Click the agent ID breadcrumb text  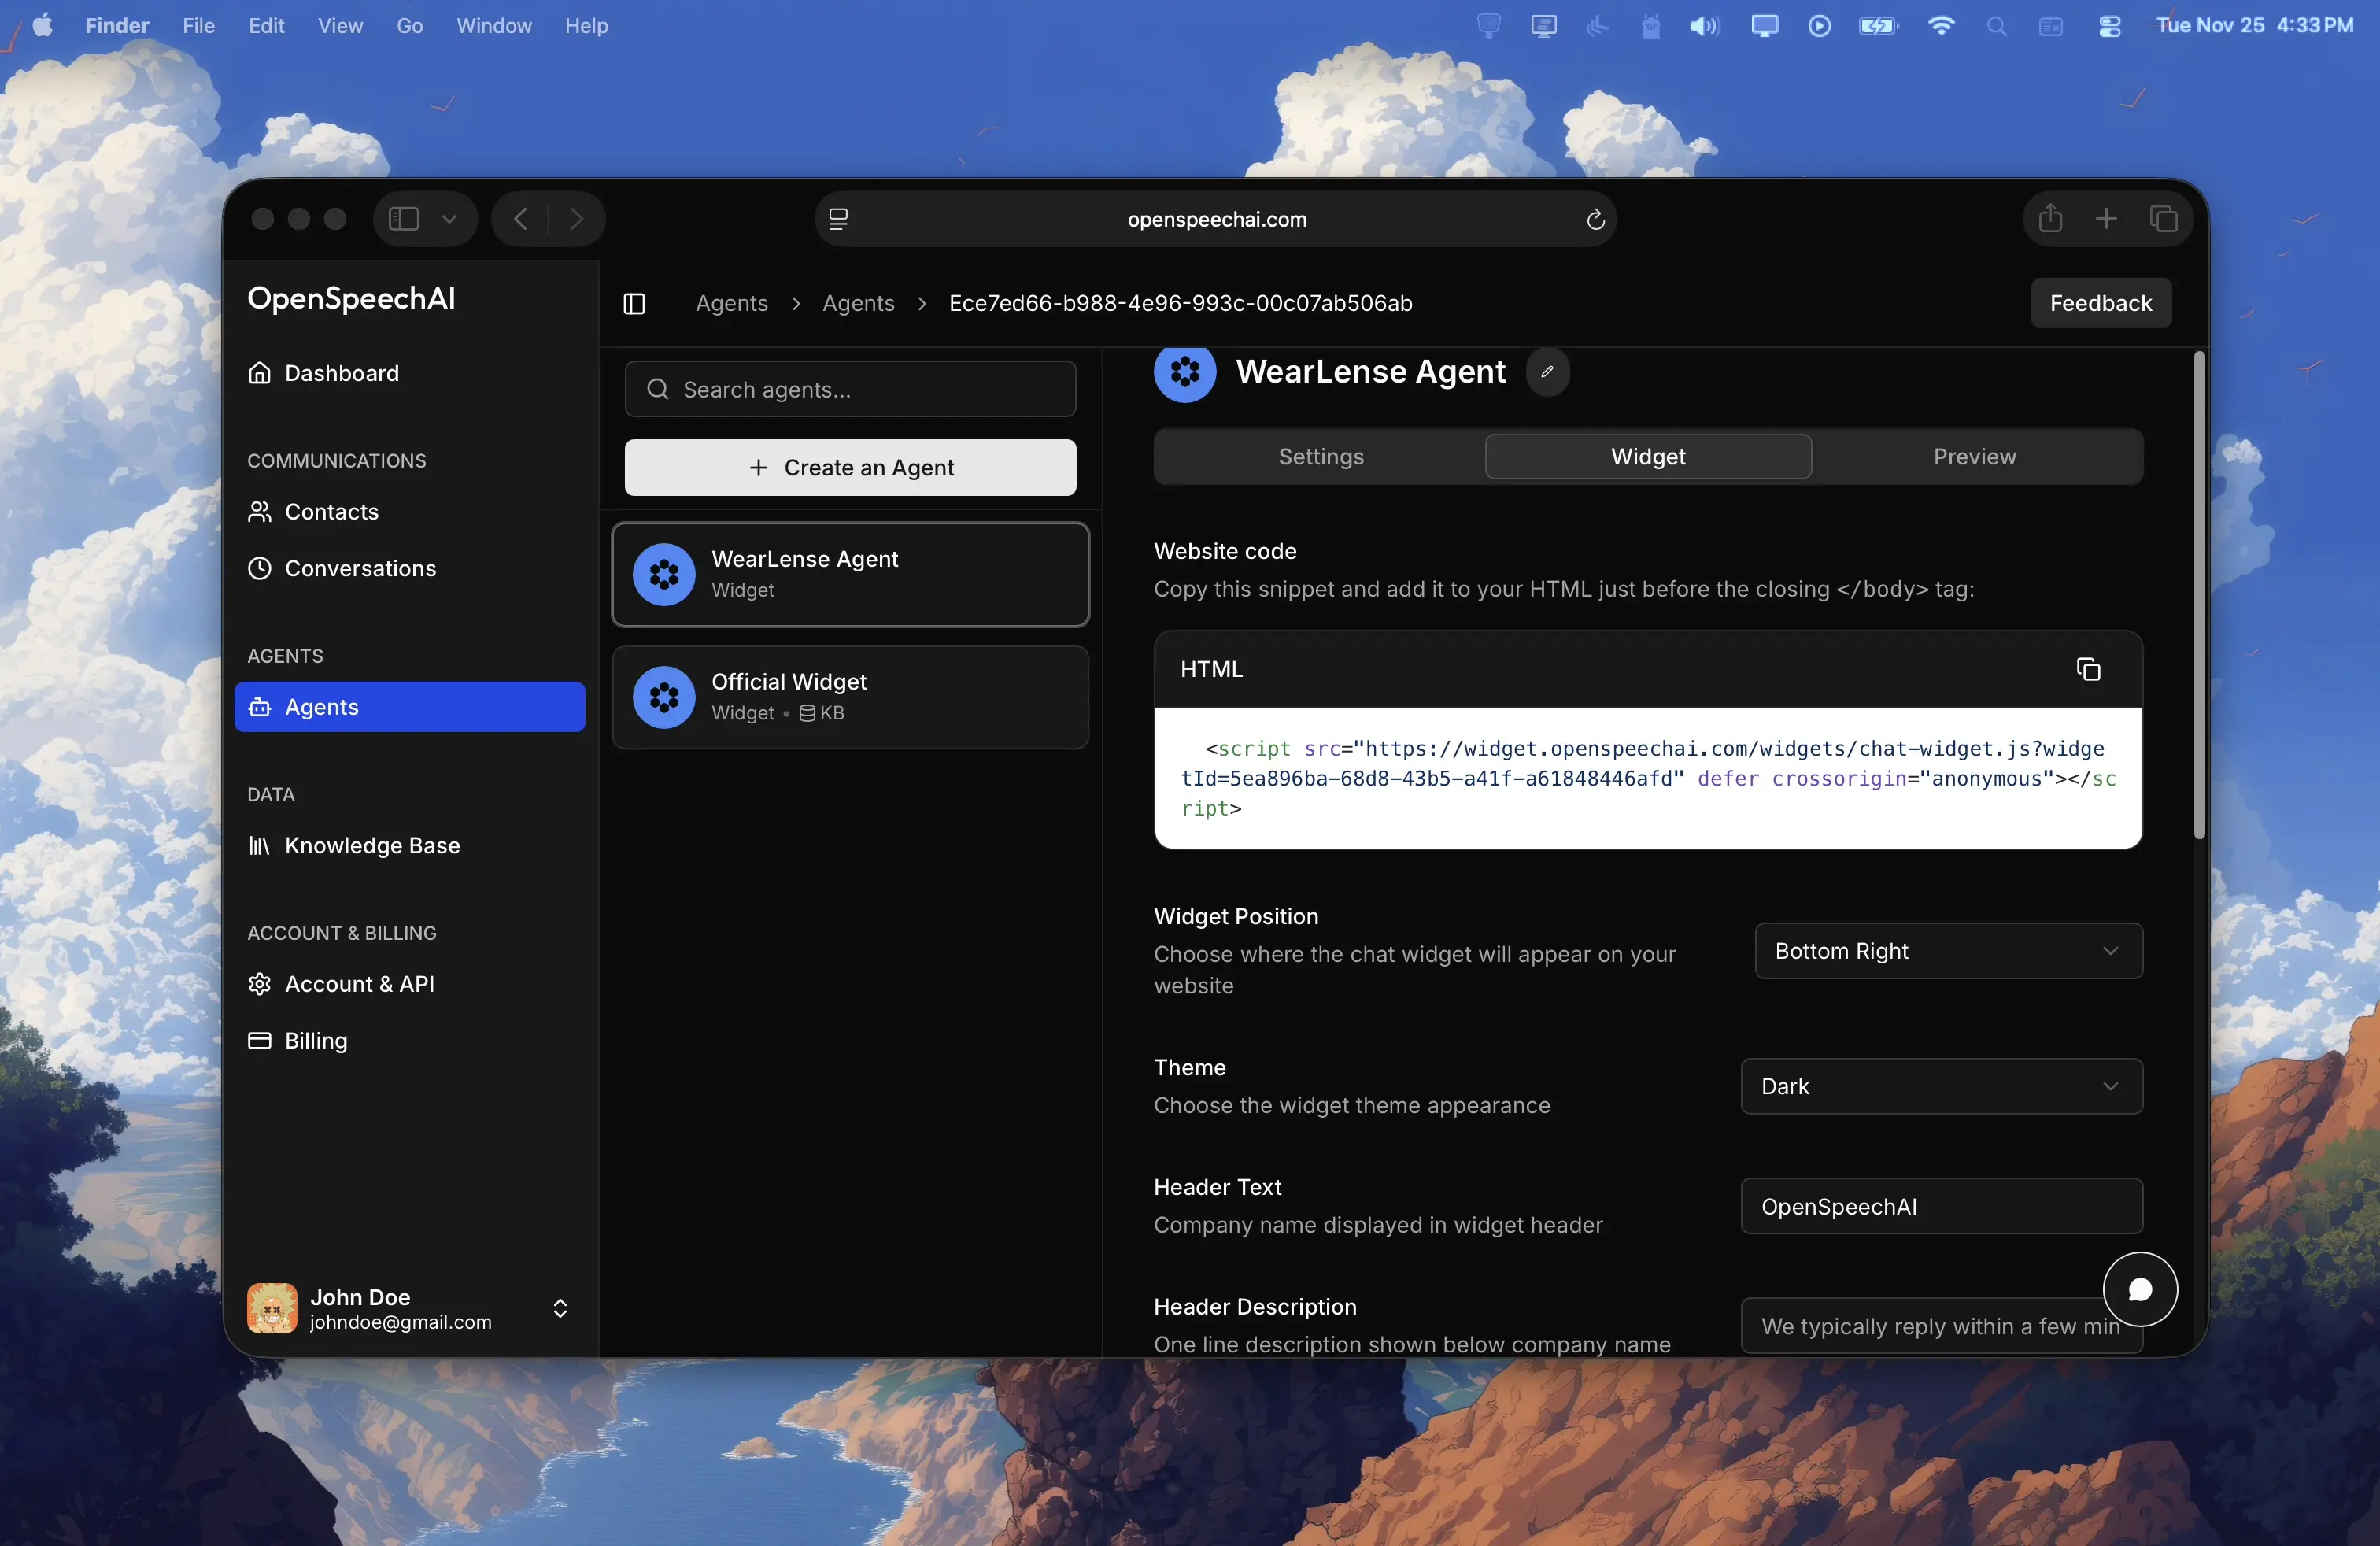click(1180, 303)
